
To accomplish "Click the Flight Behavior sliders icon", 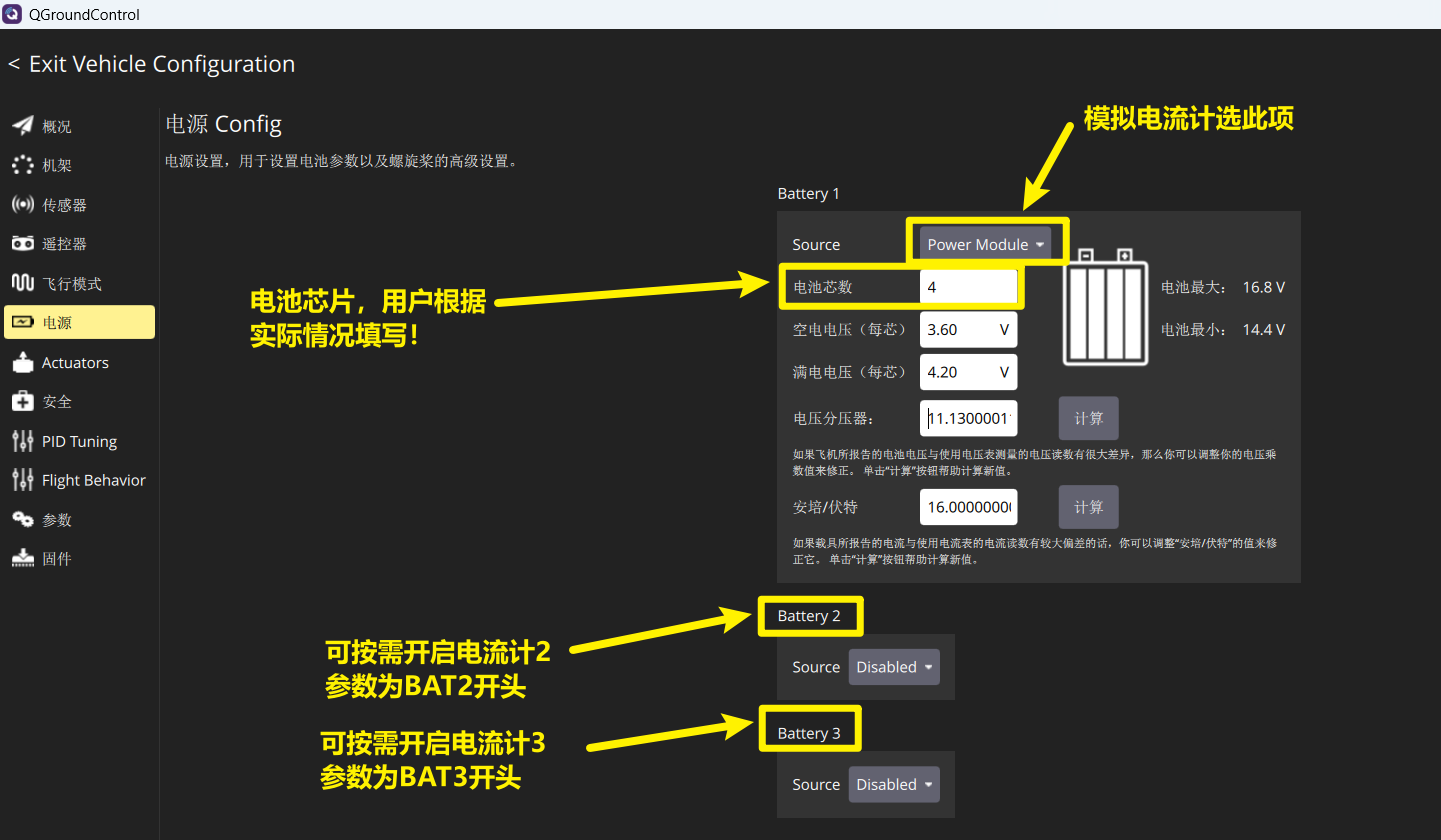I will (23, 480).
